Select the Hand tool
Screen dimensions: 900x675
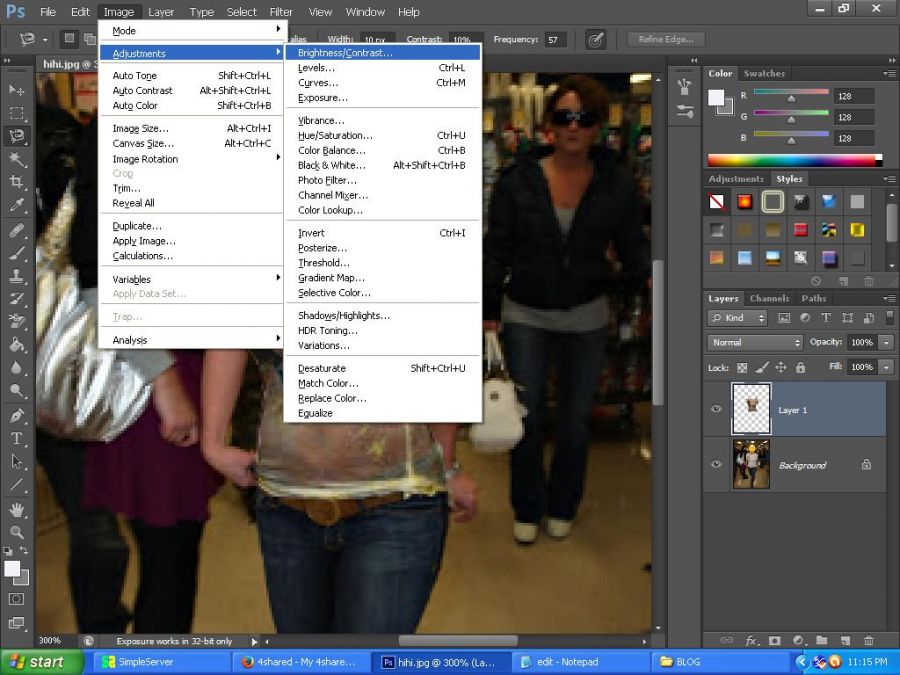point(17,509)
